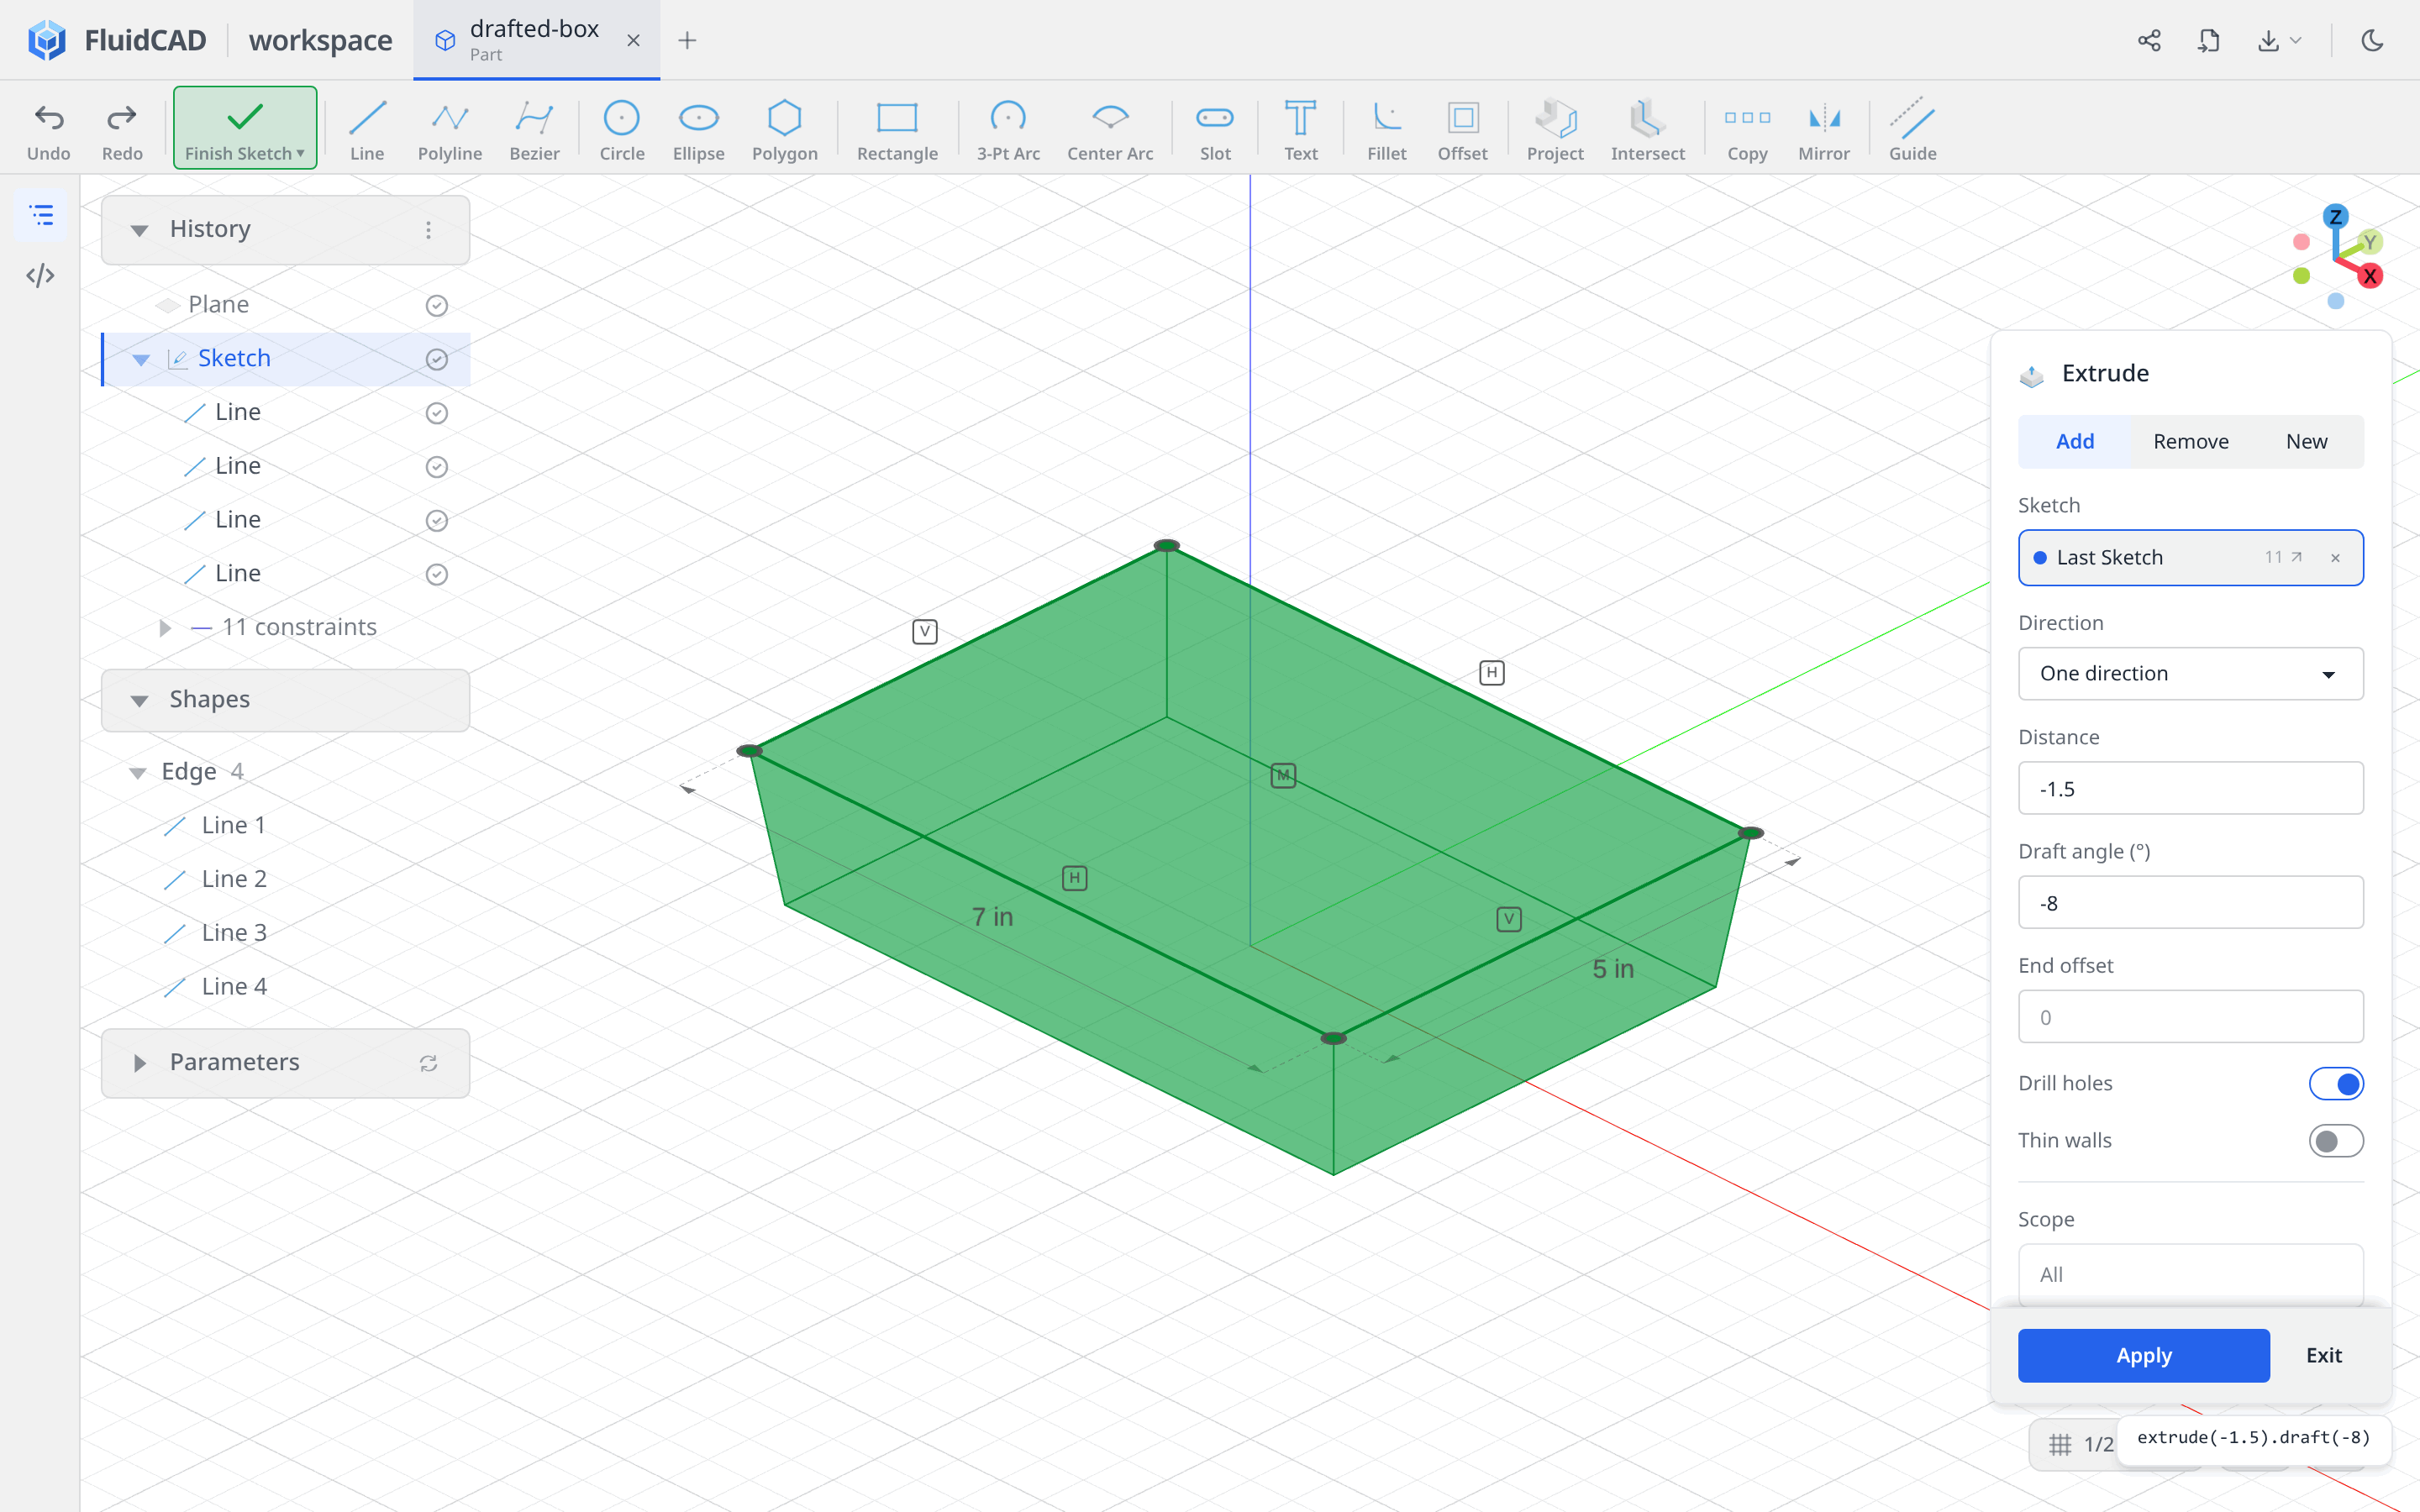Click the Redo button
2420x1512 pixels.
pos(122,130)
